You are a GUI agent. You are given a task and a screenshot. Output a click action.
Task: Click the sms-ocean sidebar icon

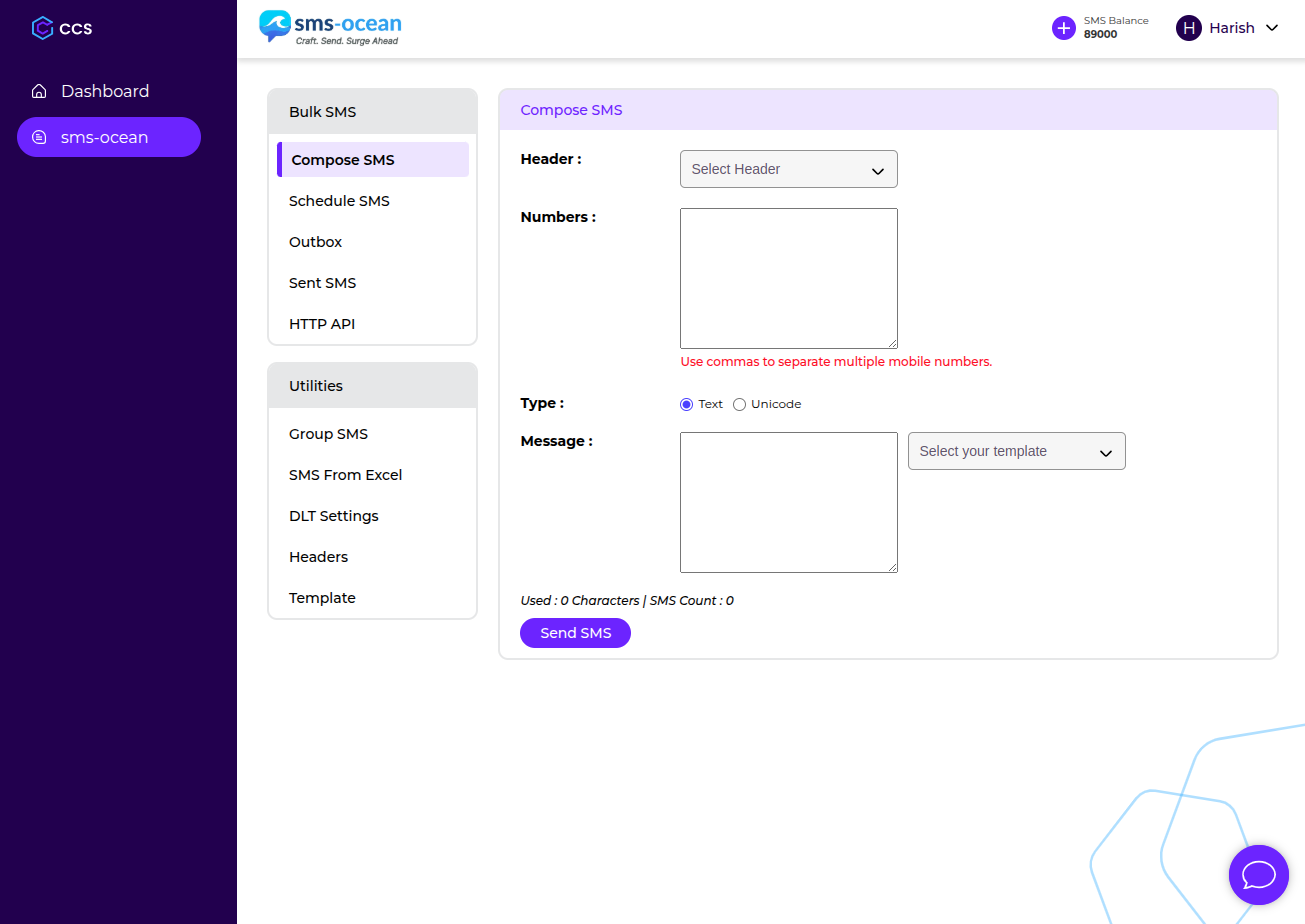(x=39, y=137)
